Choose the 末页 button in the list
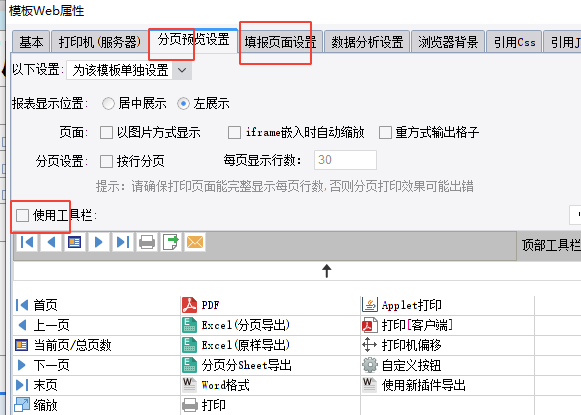The height and width of the screenshot is (415, 581). point(36,385)
